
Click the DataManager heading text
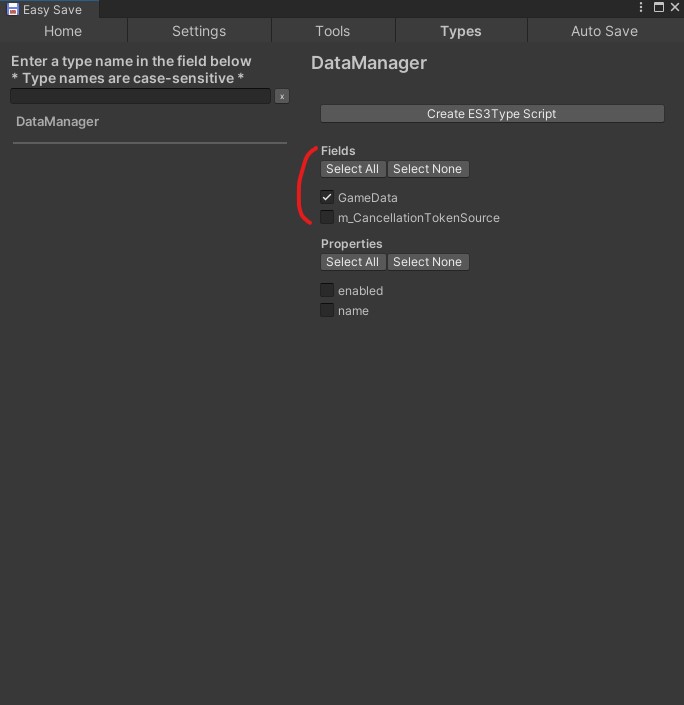coord(369,63)
